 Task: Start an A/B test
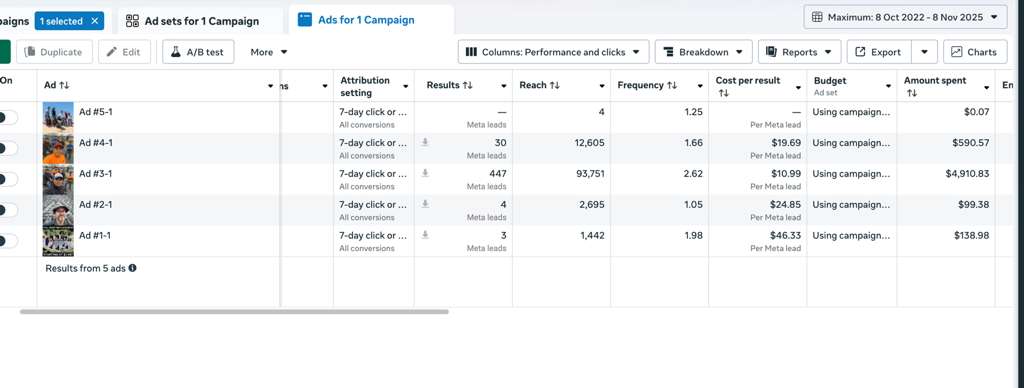[198, 52]
